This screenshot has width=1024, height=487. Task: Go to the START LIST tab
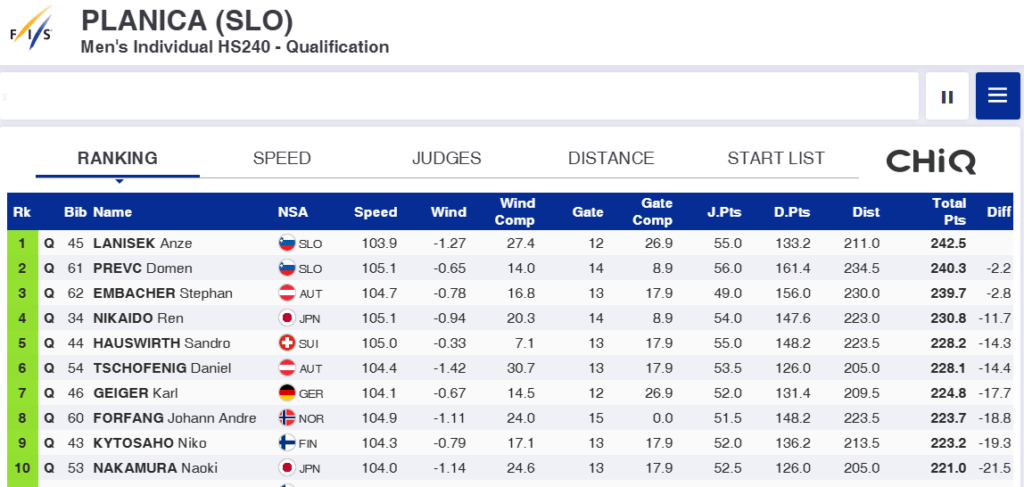tap(776, 159)
